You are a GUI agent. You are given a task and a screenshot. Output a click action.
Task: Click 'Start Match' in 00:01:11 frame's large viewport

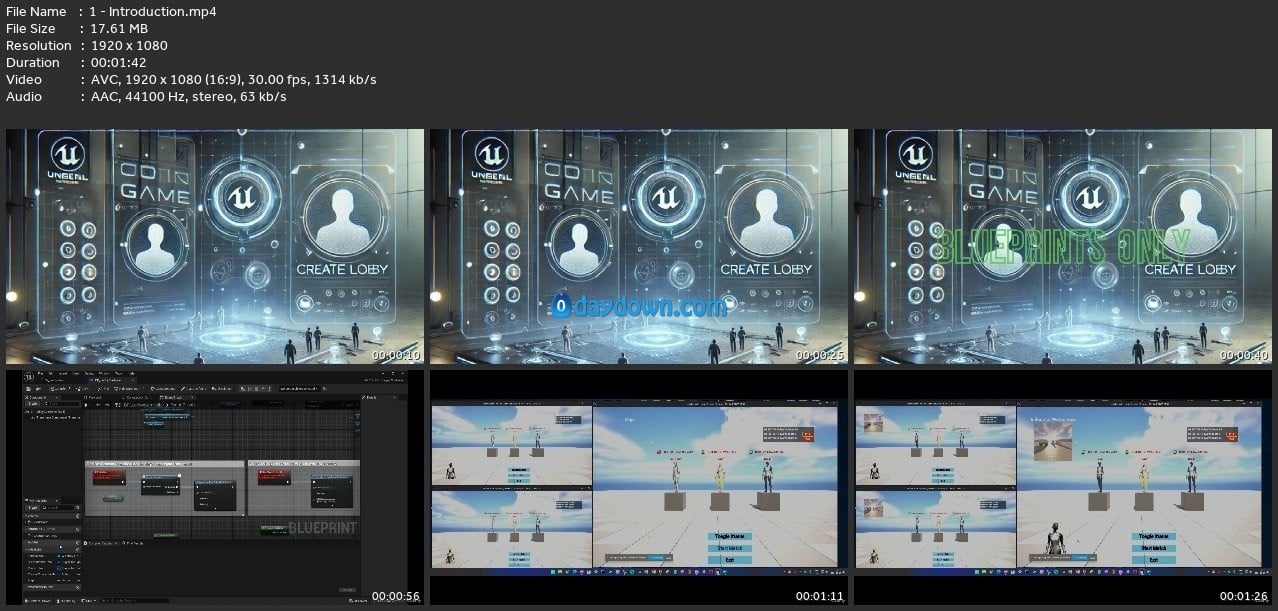(730, 548)
